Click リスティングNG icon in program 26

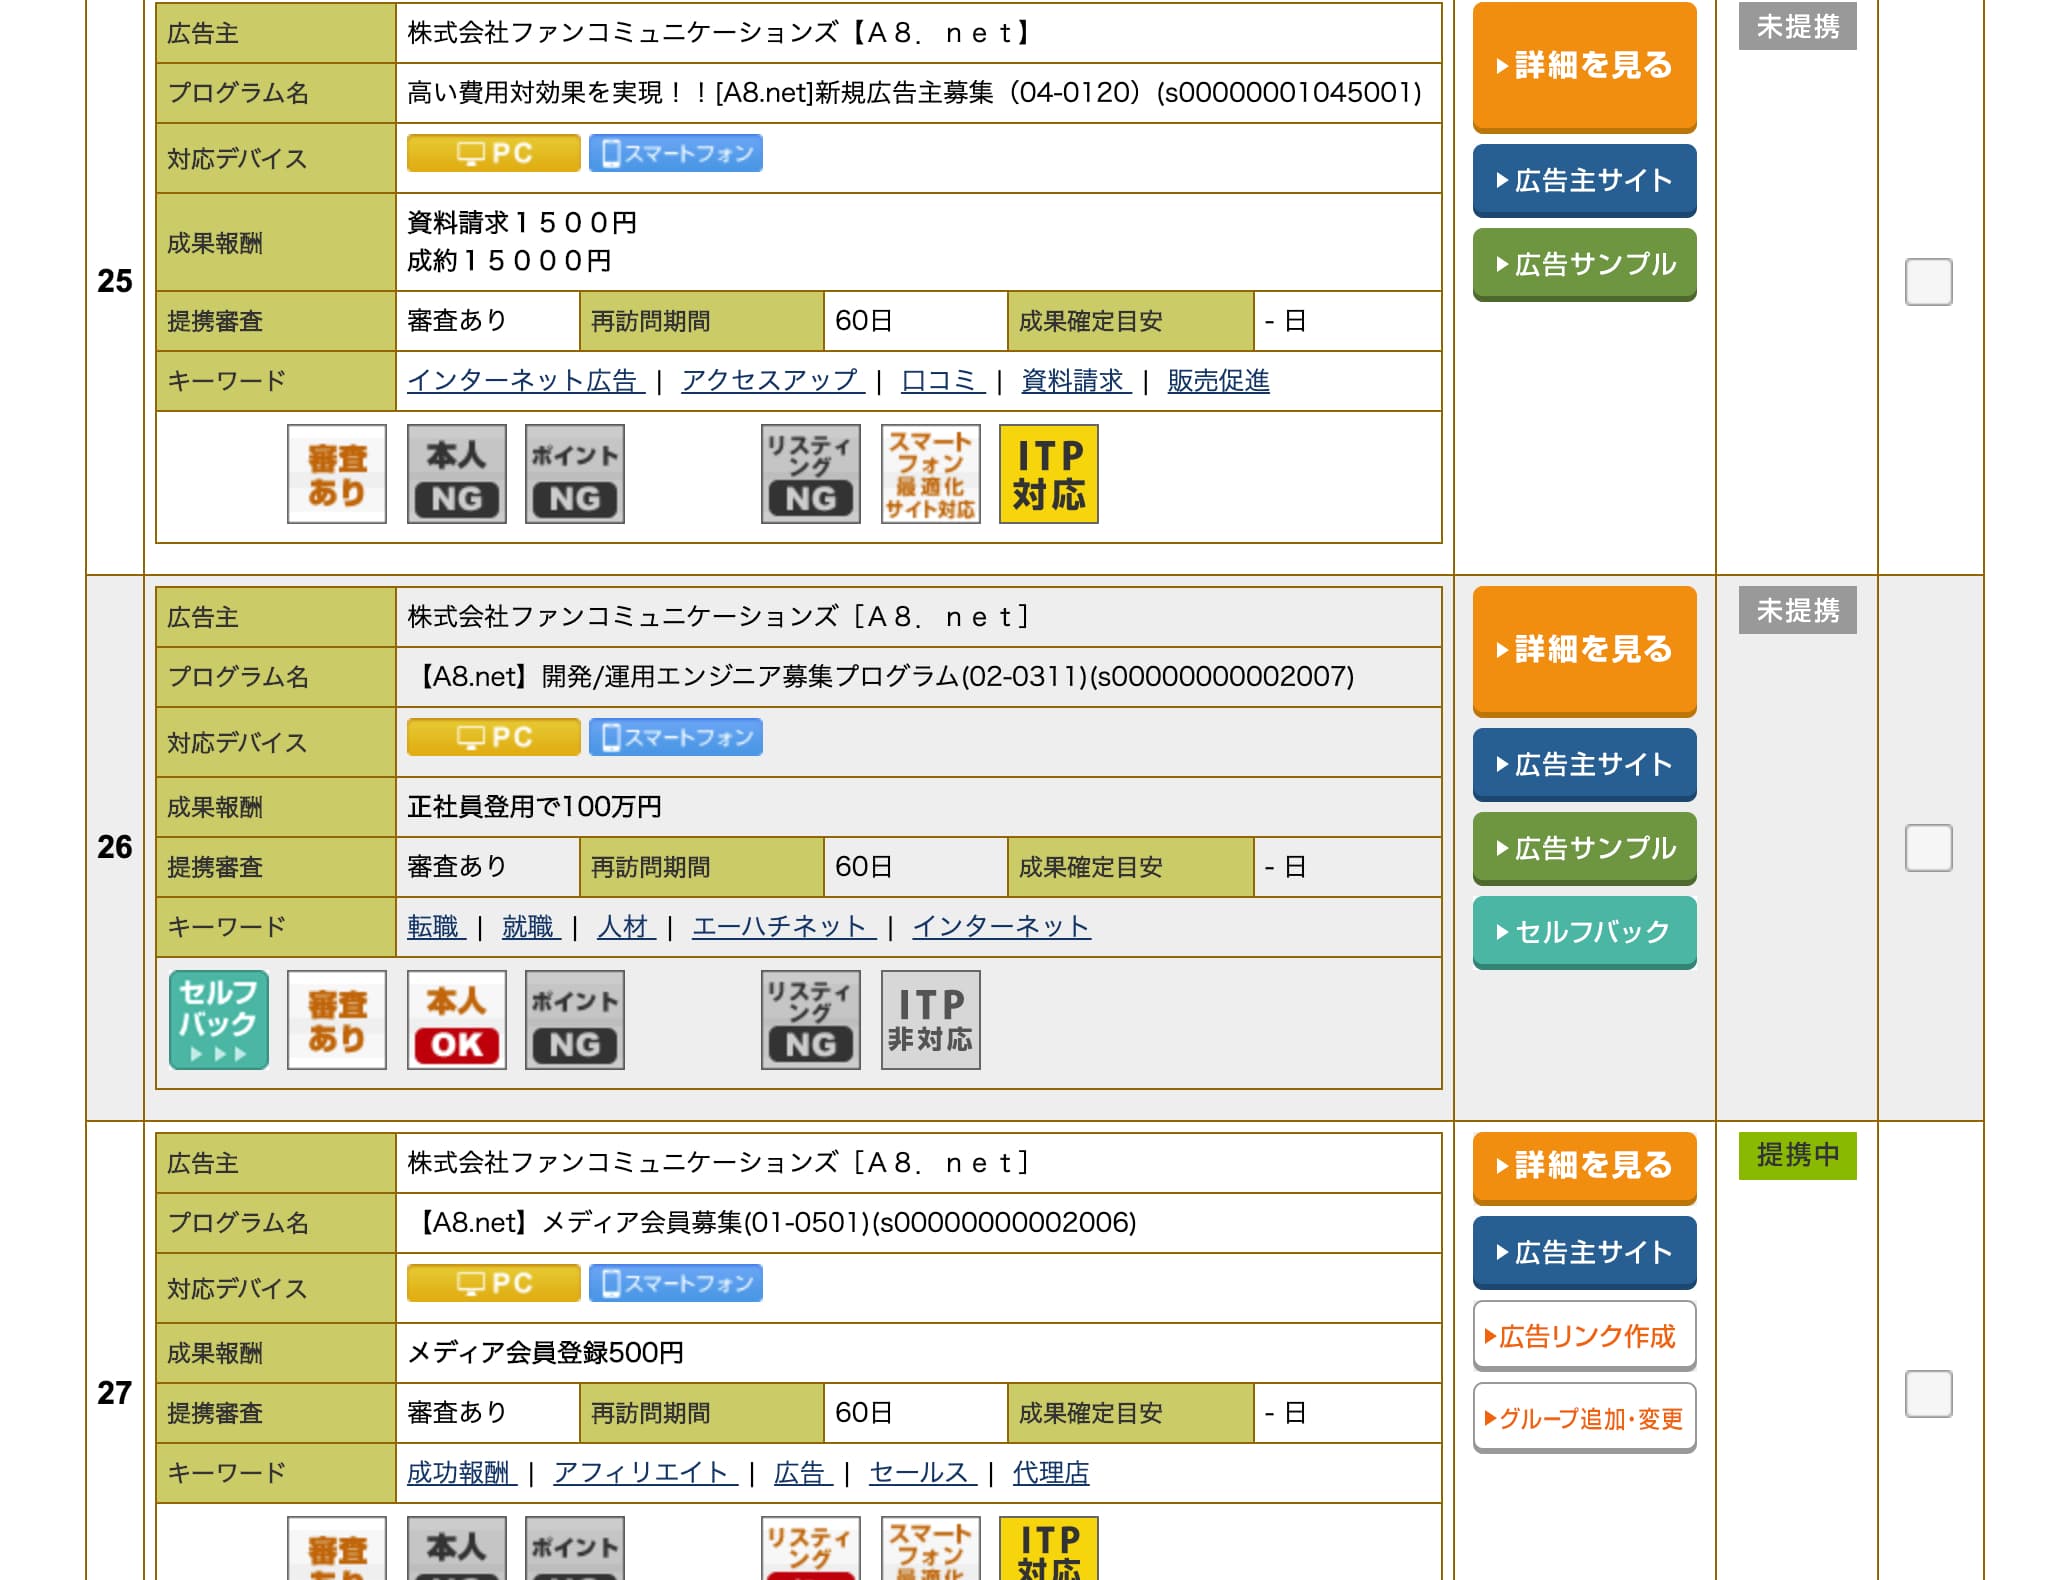(x=811, y=1020)
